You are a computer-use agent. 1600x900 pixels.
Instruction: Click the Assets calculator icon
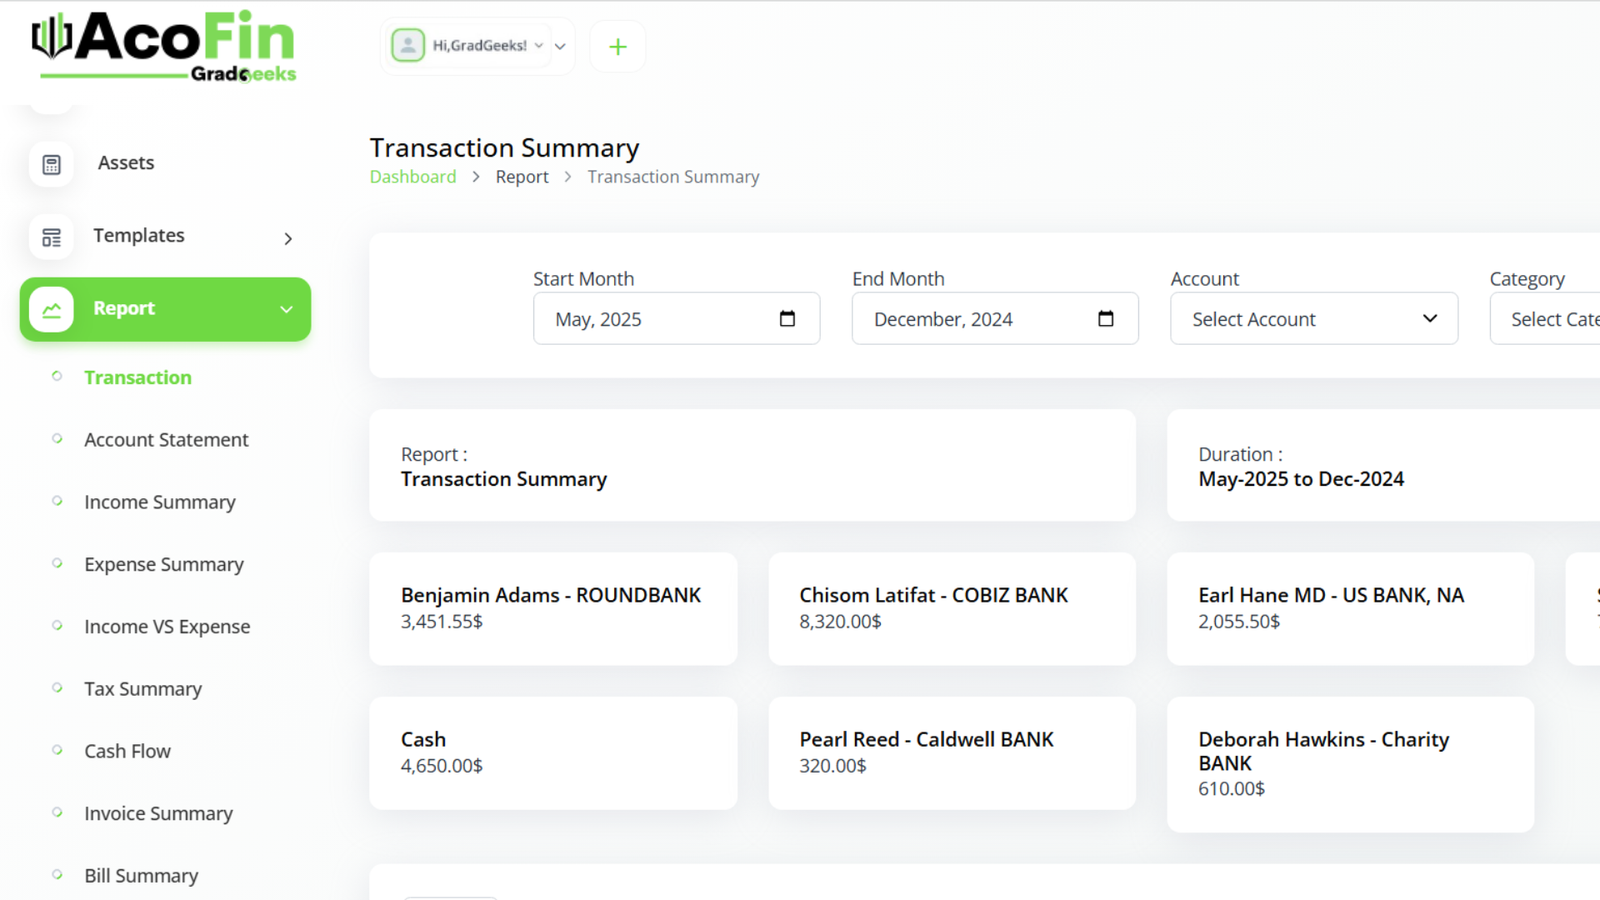(x=52, y=164)
